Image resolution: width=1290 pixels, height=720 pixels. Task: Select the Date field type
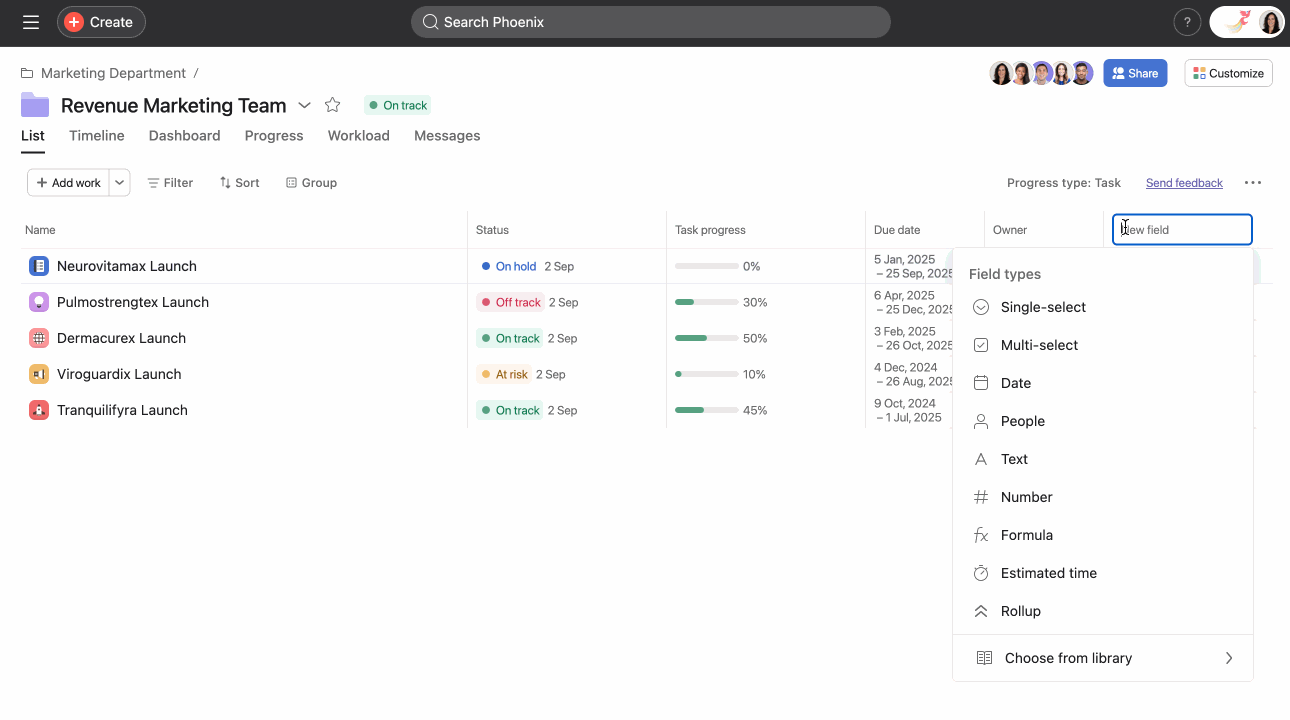click(x=1016, y=383)
